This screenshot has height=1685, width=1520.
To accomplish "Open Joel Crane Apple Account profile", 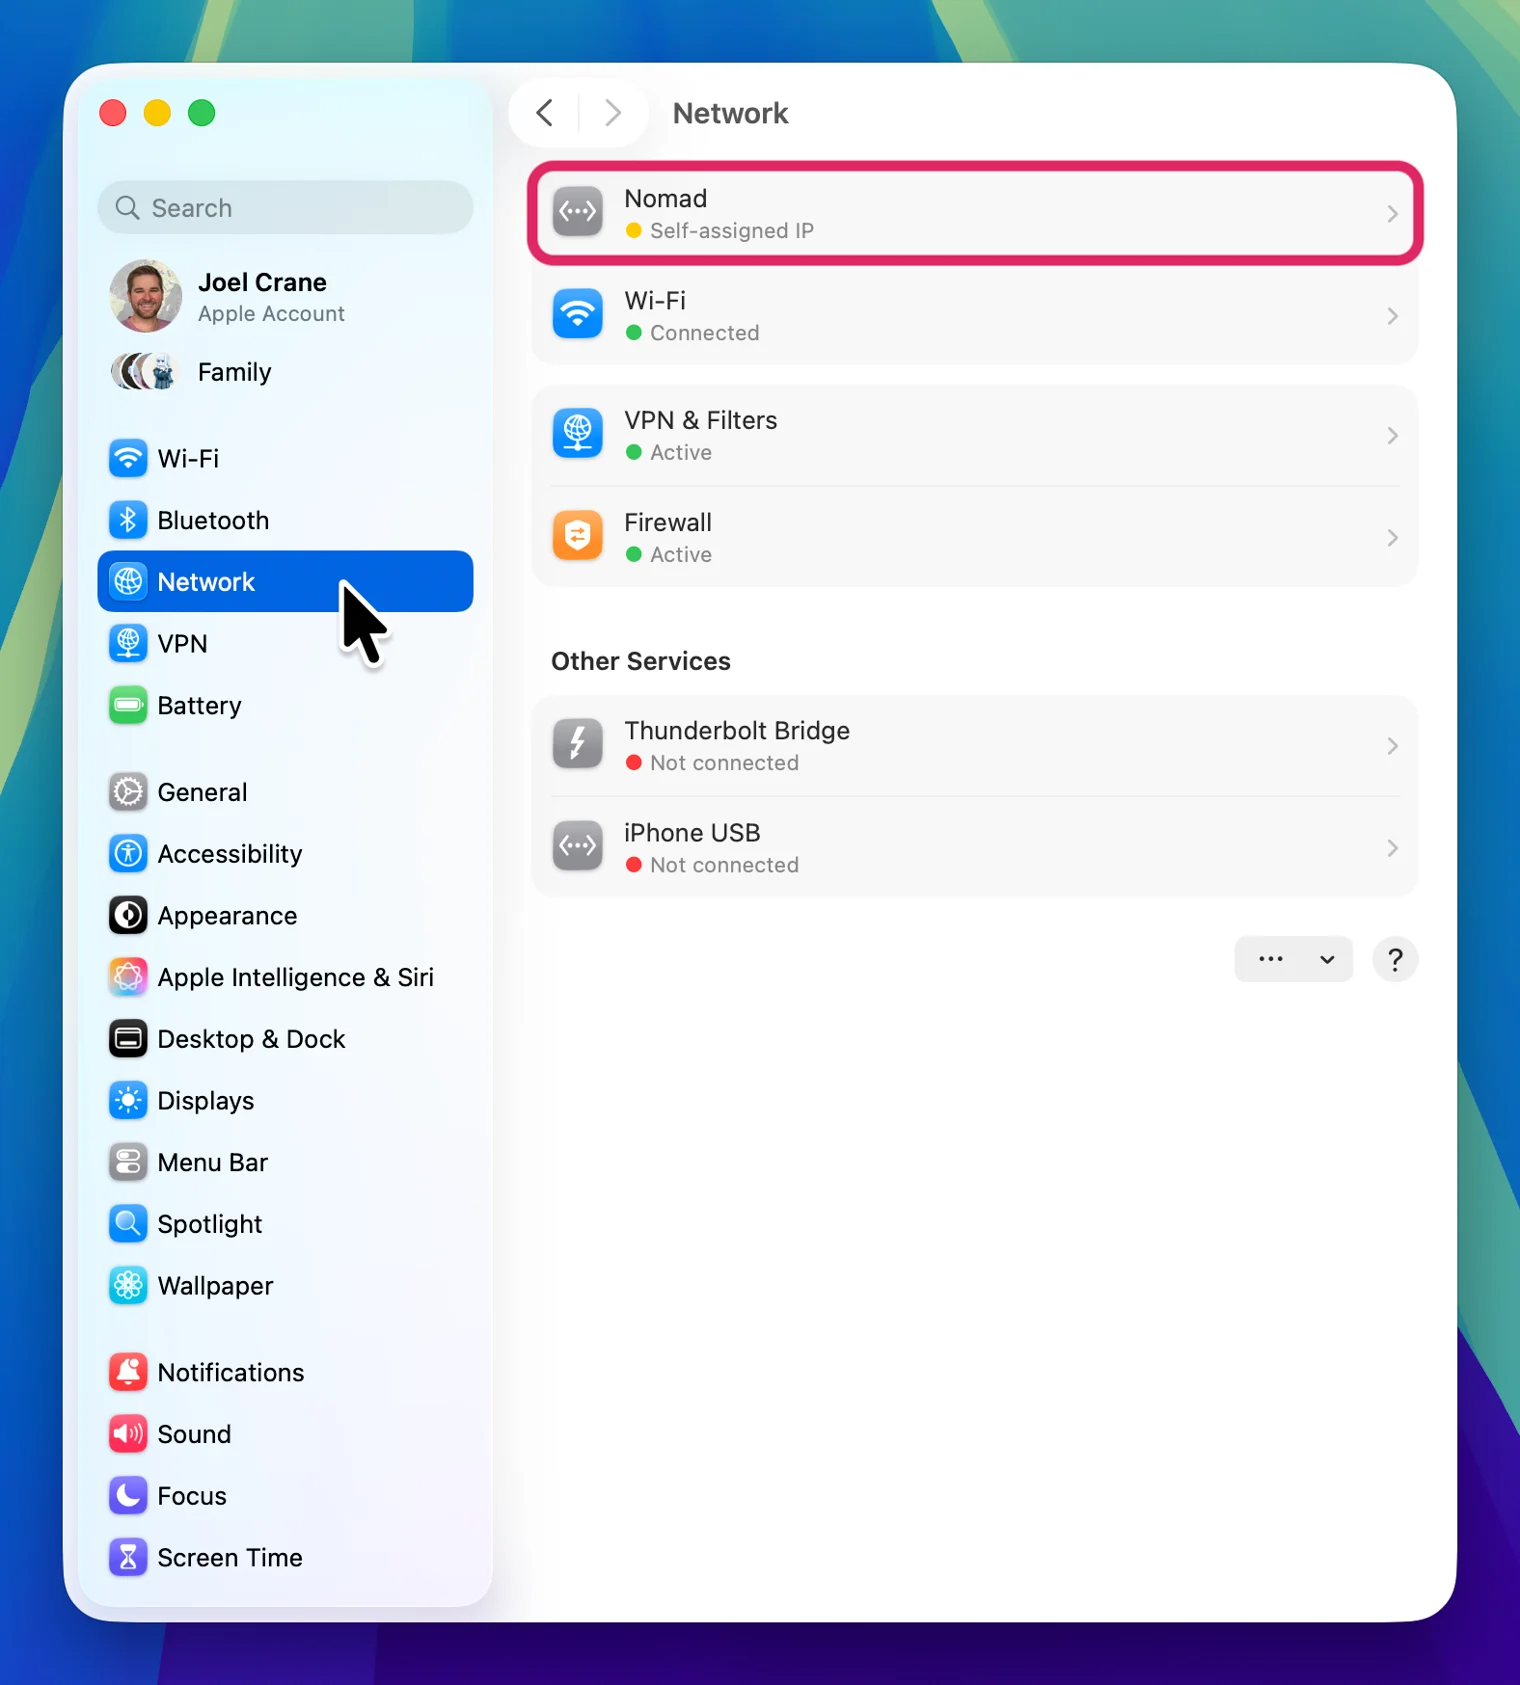I will pos(262,297).
